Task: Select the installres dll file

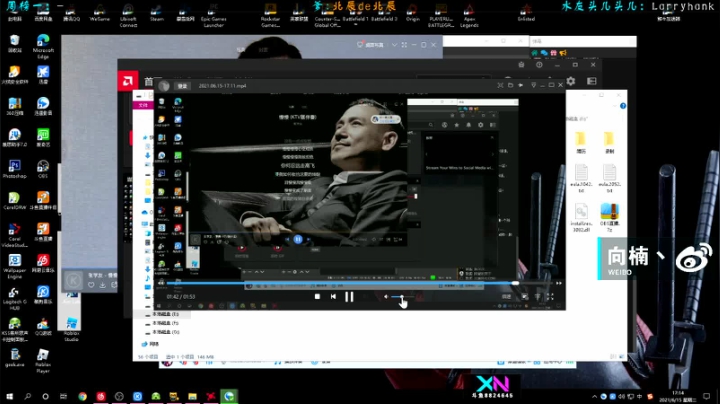Action: (x=581, y=218)
